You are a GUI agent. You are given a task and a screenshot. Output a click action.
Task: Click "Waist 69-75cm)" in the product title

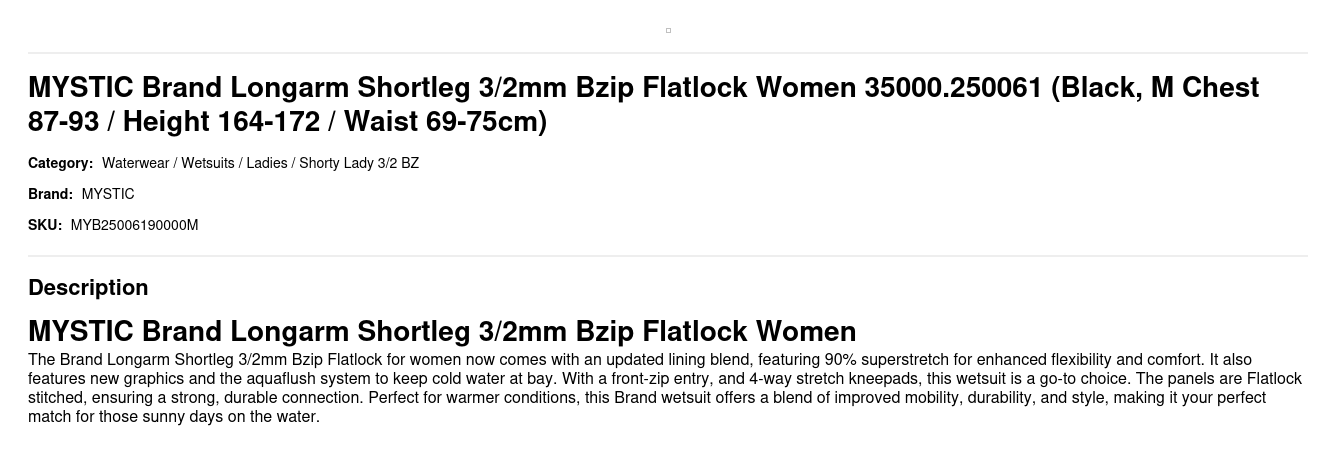click(445, 122)
